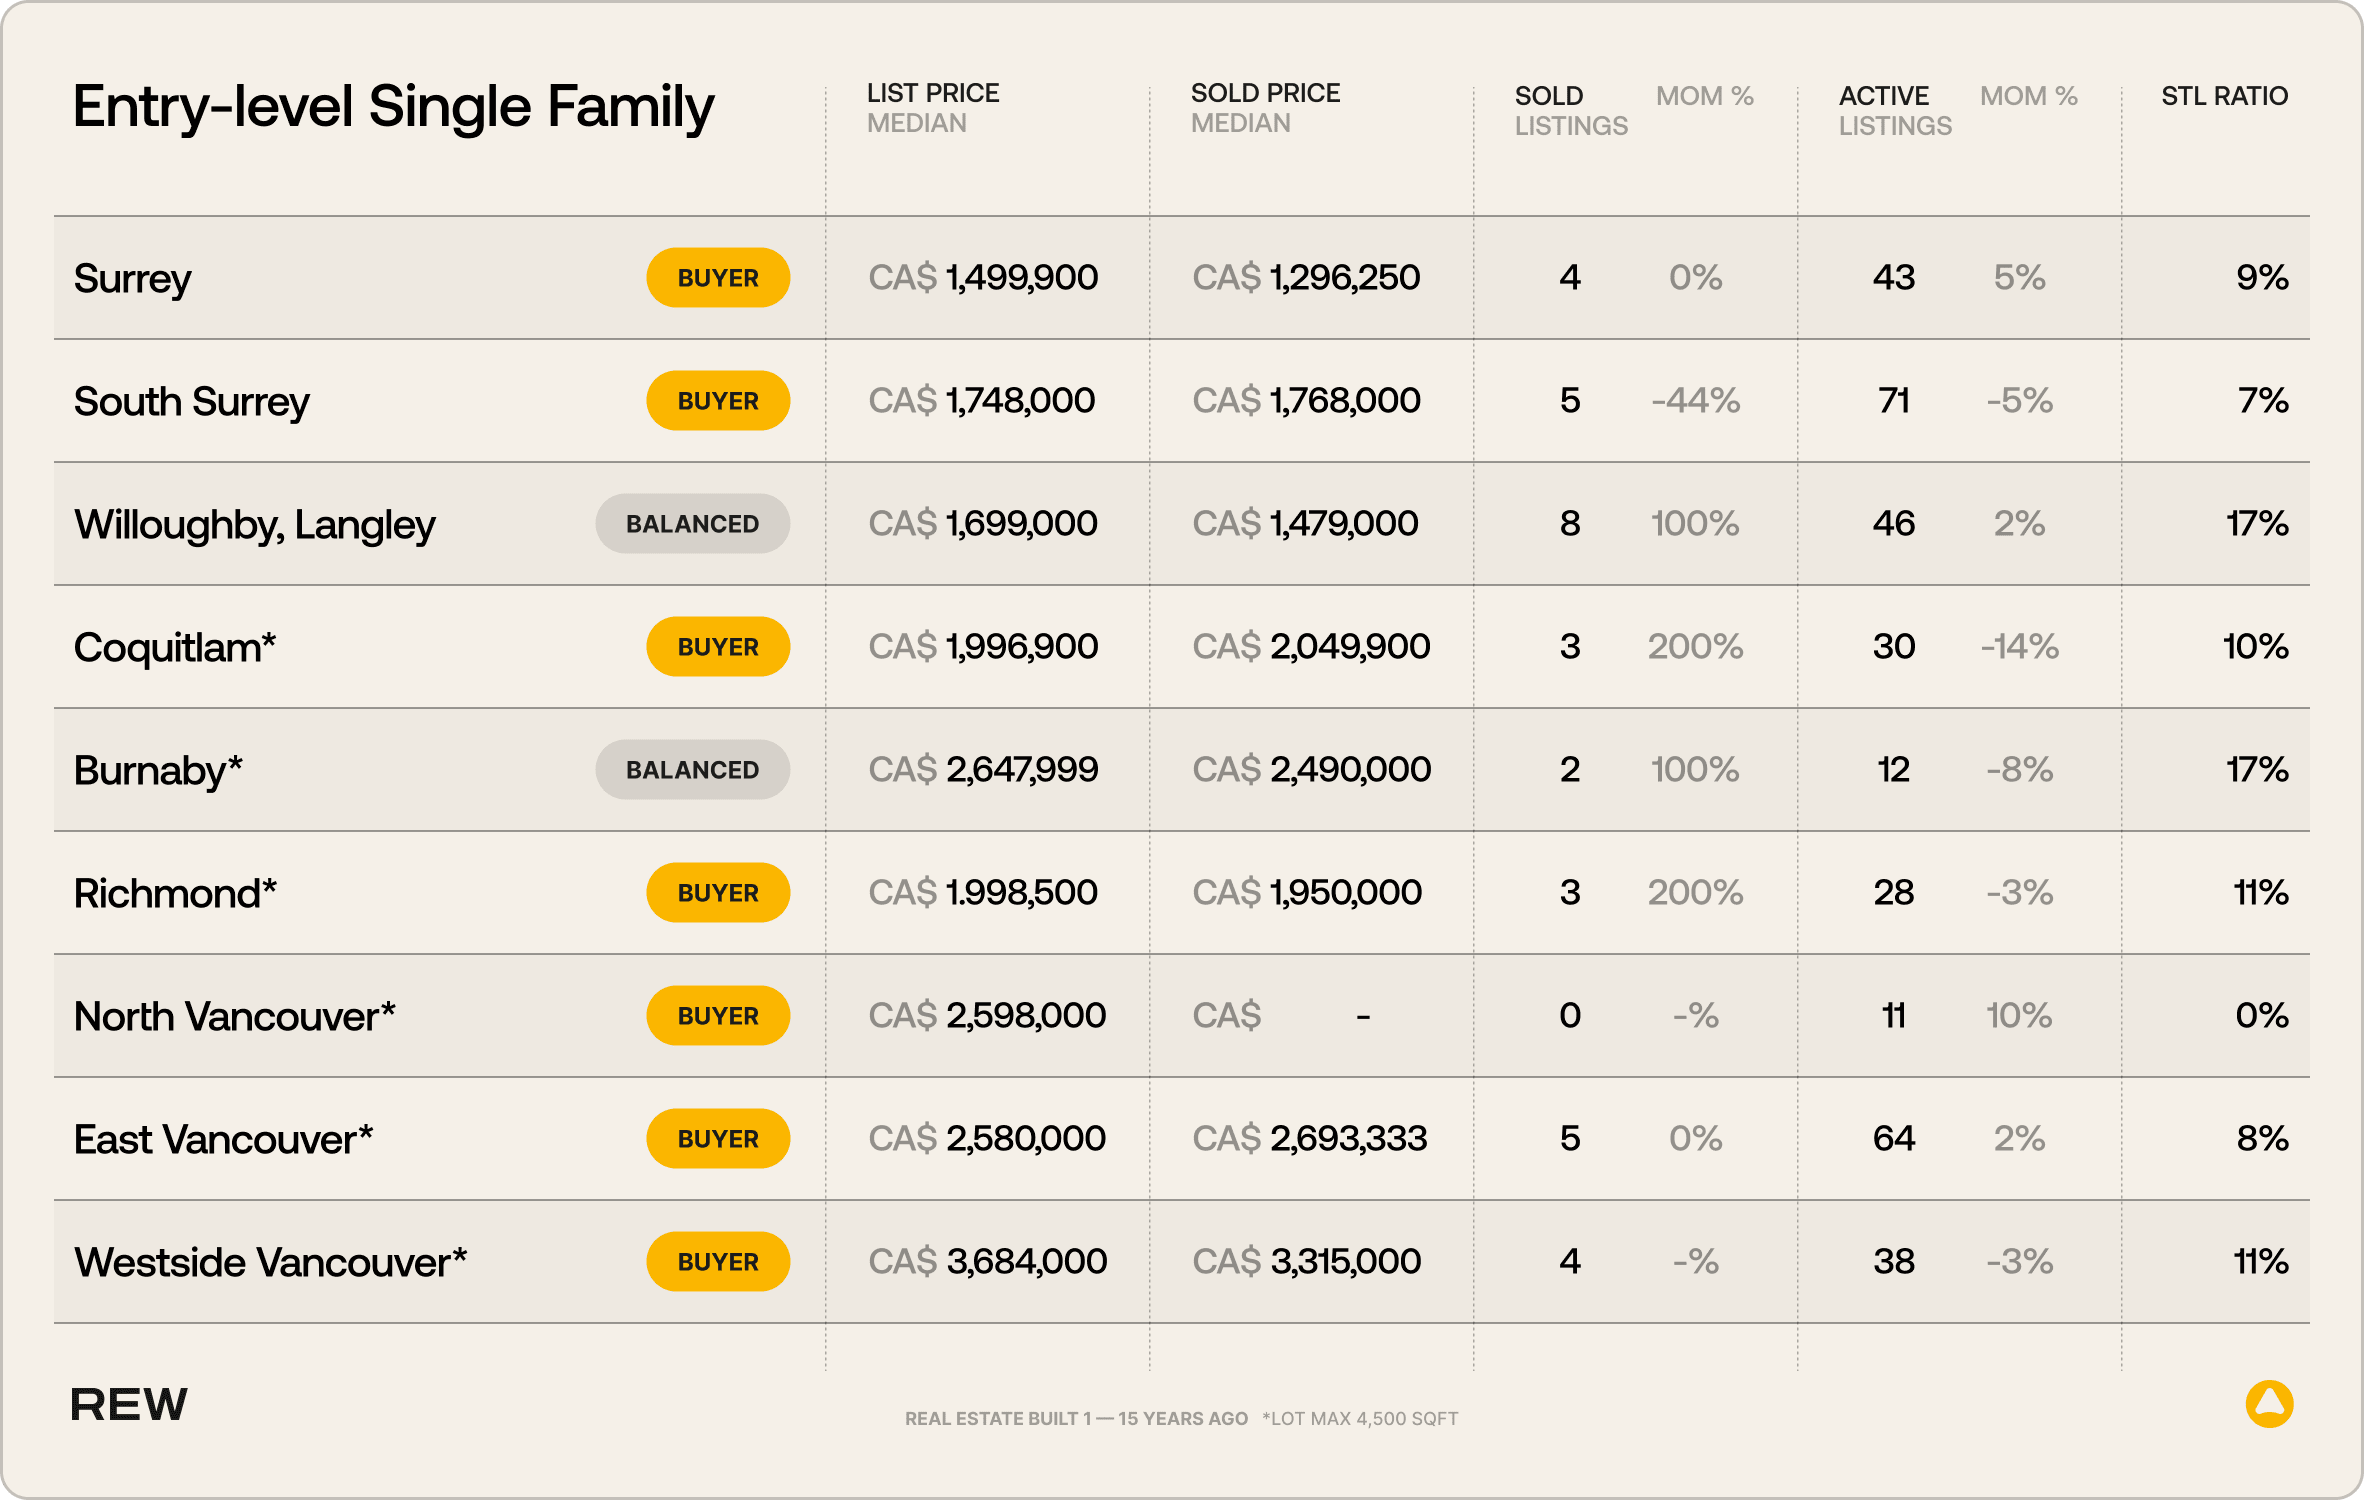Click list price CA$ 1,996,900
2364x1500 pixels.
(x=983, y=646)
